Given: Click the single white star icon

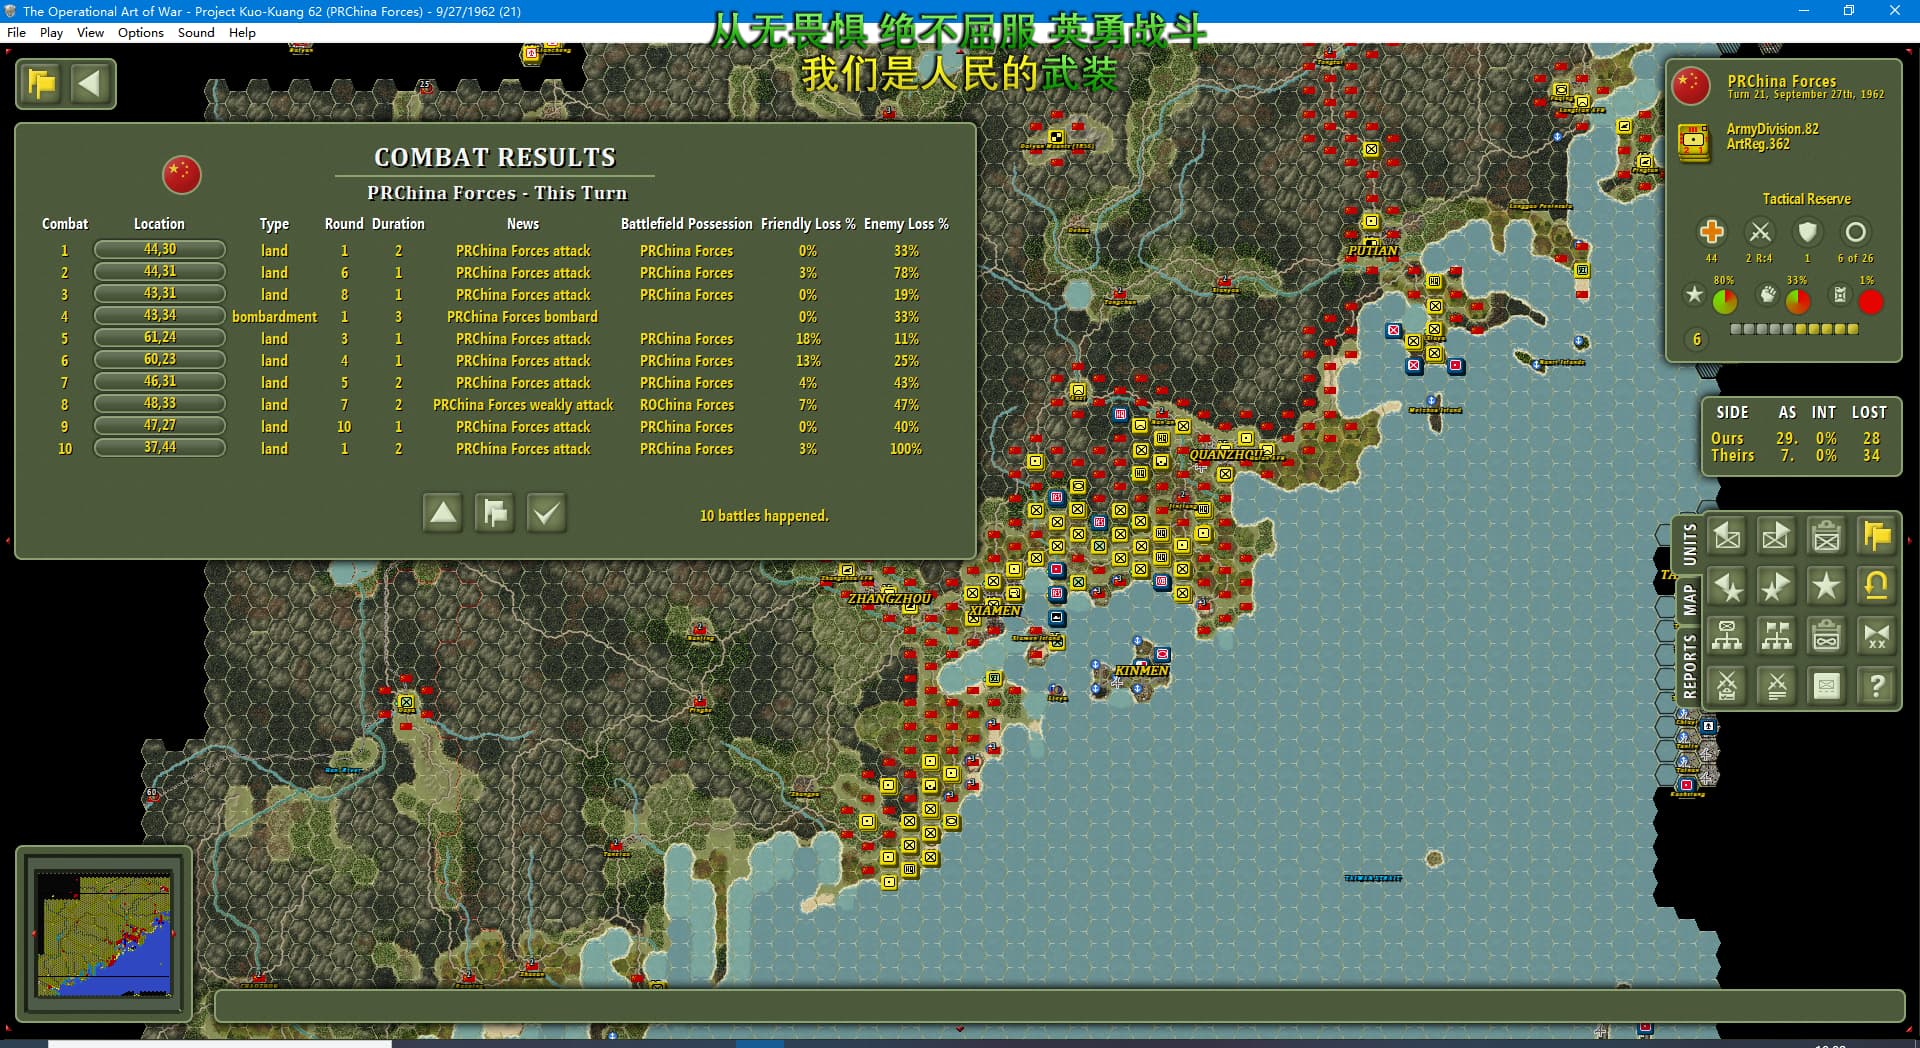Looking at the screenshot, I should (x=1827, y=587).
